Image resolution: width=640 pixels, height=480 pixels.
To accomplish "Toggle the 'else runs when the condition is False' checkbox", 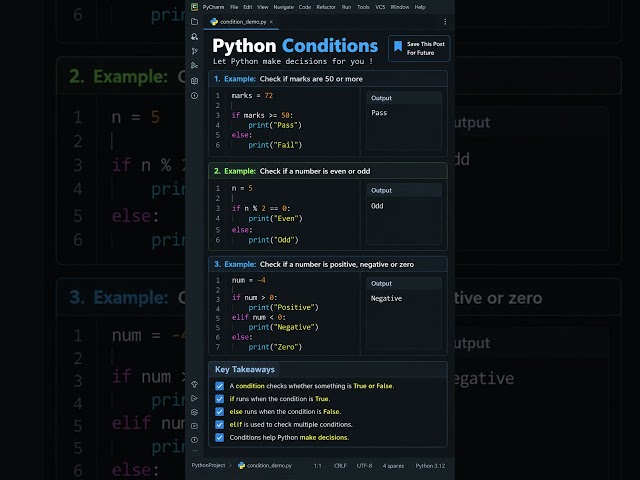I will click(x=220, y=411).
